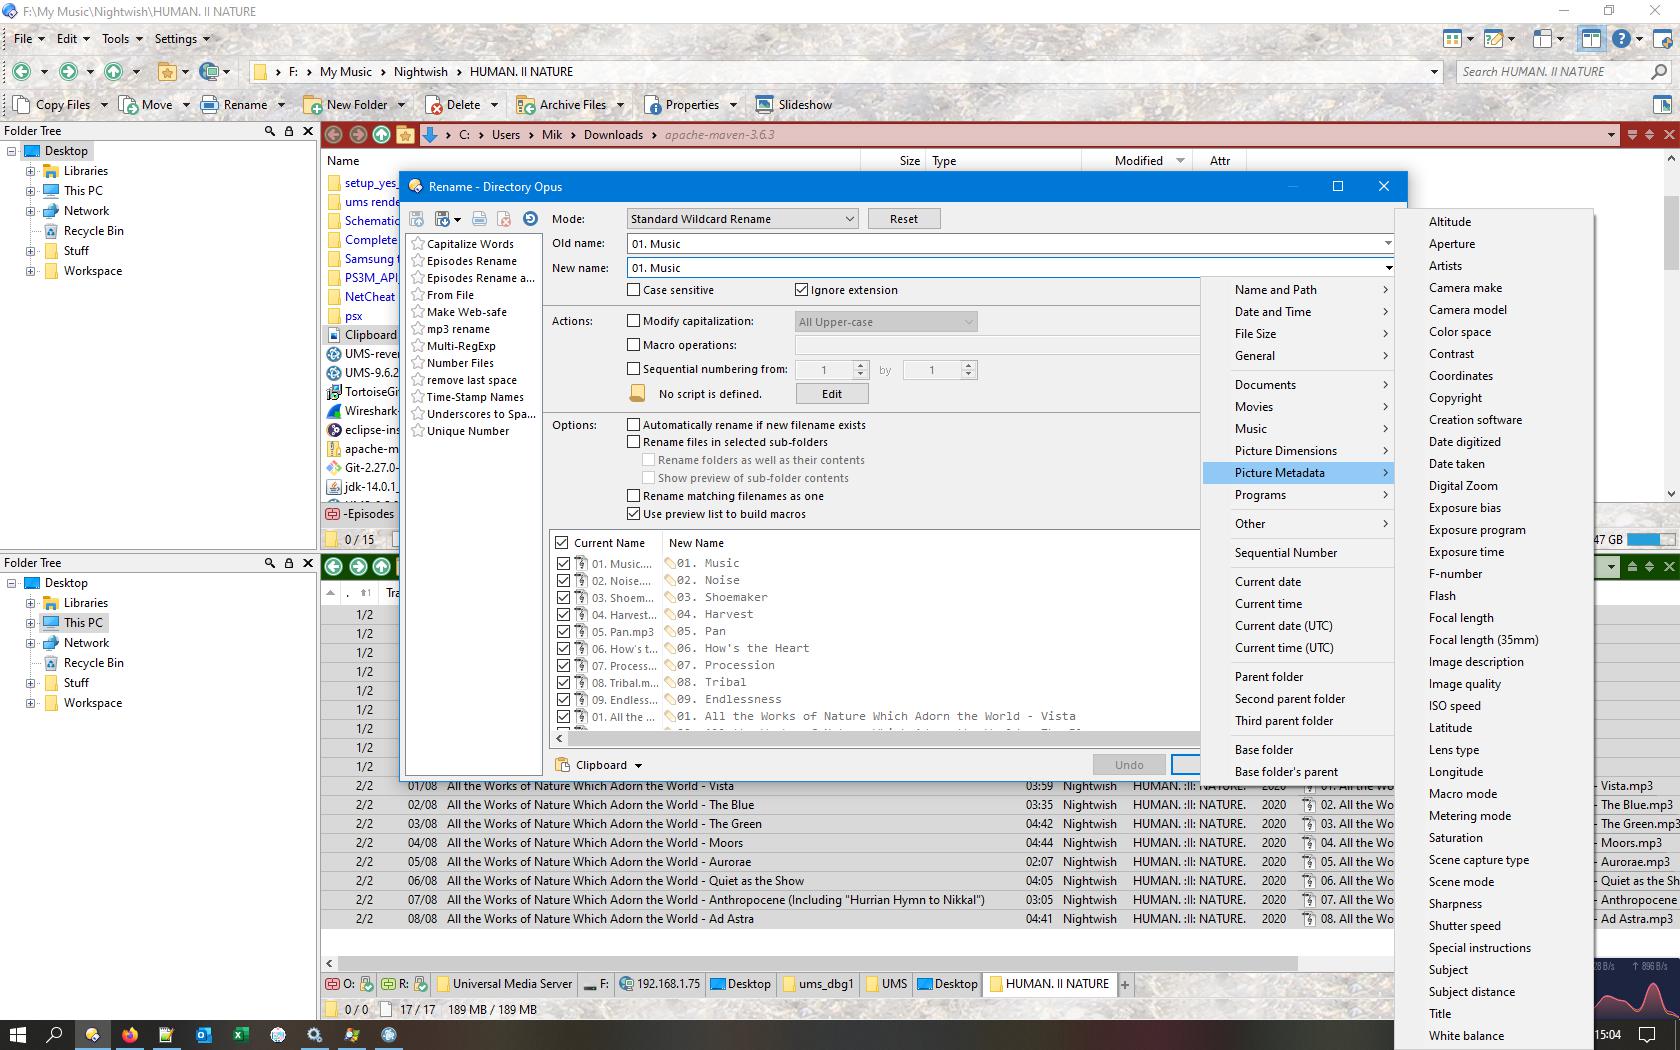Click the Reset button
Screen dimensions: 1680x1050
tap(903, 219)
